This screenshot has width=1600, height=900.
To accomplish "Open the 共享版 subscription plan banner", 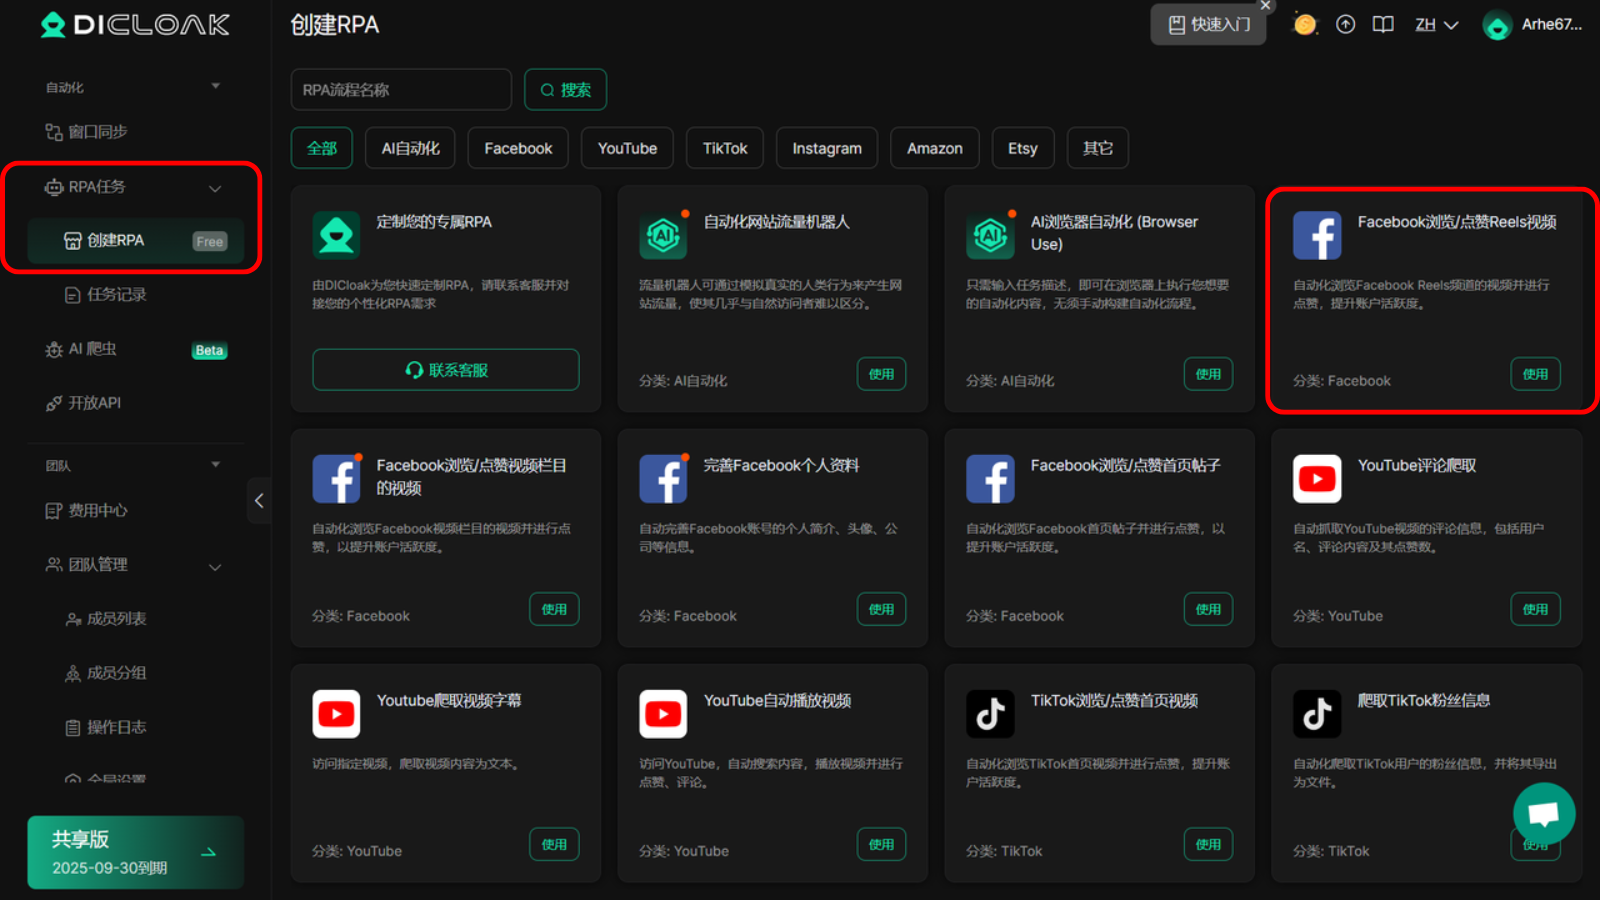I will [136, 853].
